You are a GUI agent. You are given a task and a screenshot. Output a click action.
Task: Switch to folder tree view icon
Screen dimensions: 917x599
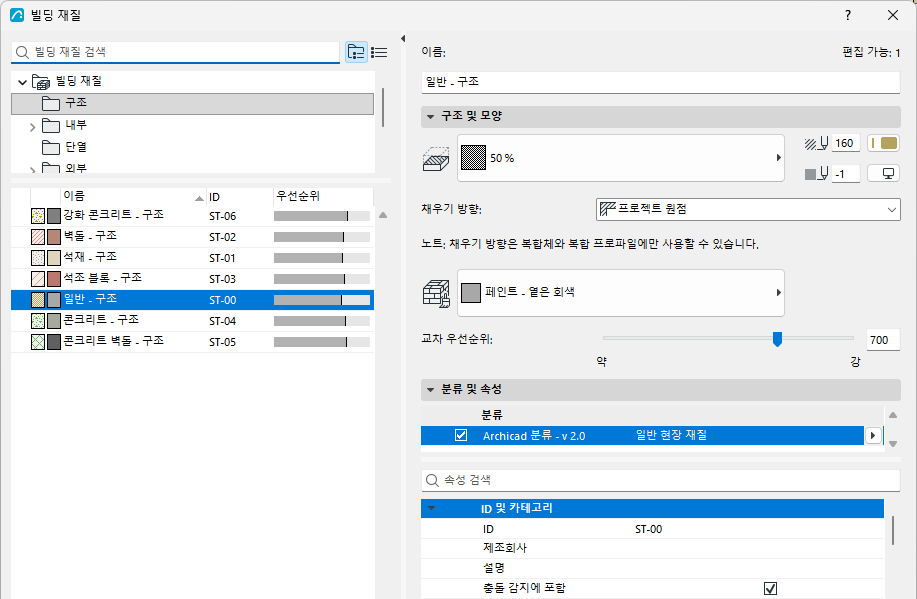356,53
